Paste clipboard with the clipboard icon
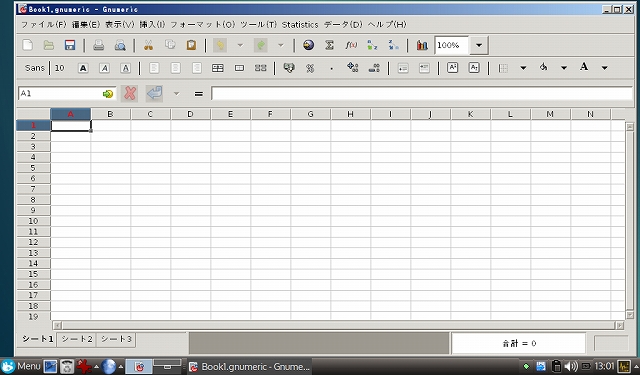Viewport: 640px width, 375px height. coord(191,45)
